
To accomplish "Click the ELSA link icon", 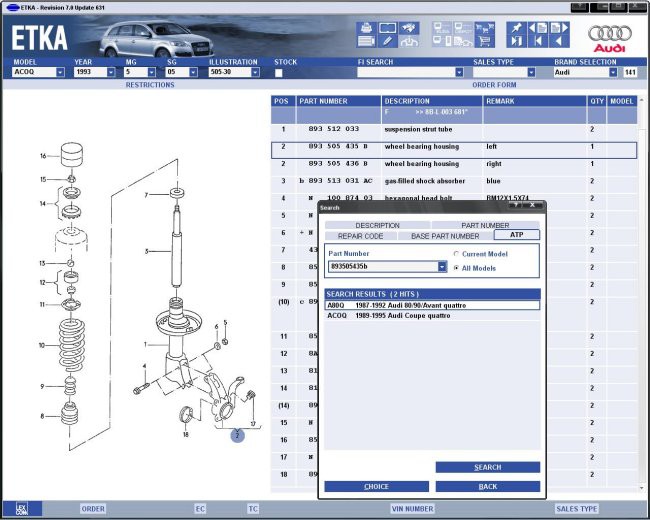I will click(x=442, y=28).
